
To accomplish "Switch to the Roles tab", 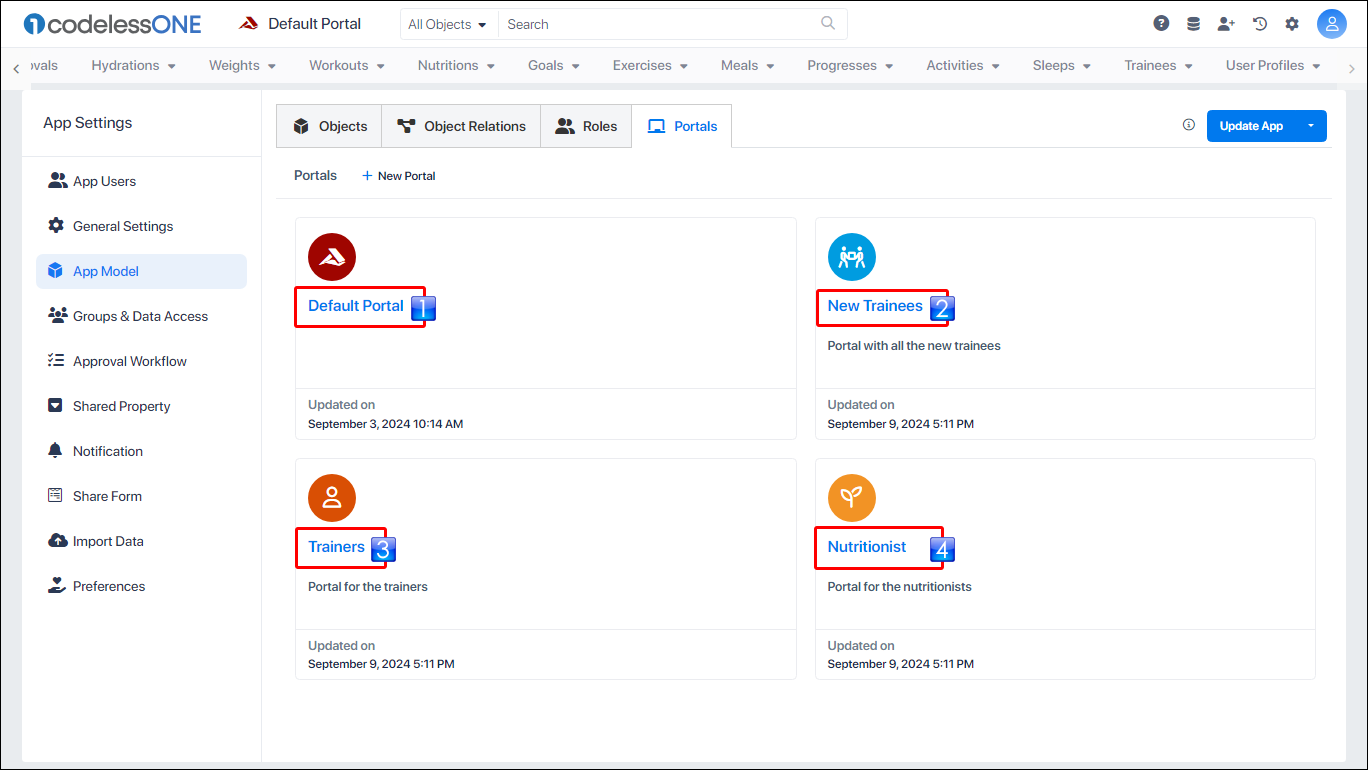I will pos(586,125).
